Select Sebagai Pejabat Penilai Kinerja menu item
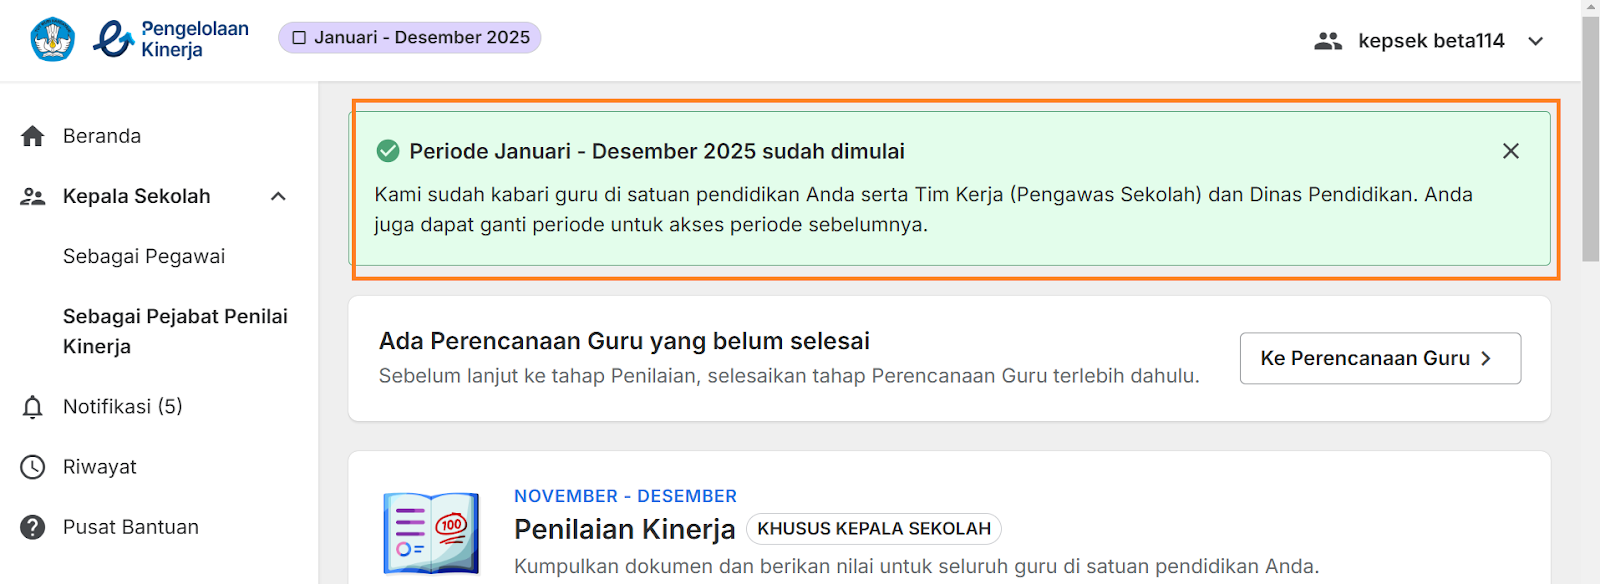Screen dimensions: 1600x584 click(175, 332)
